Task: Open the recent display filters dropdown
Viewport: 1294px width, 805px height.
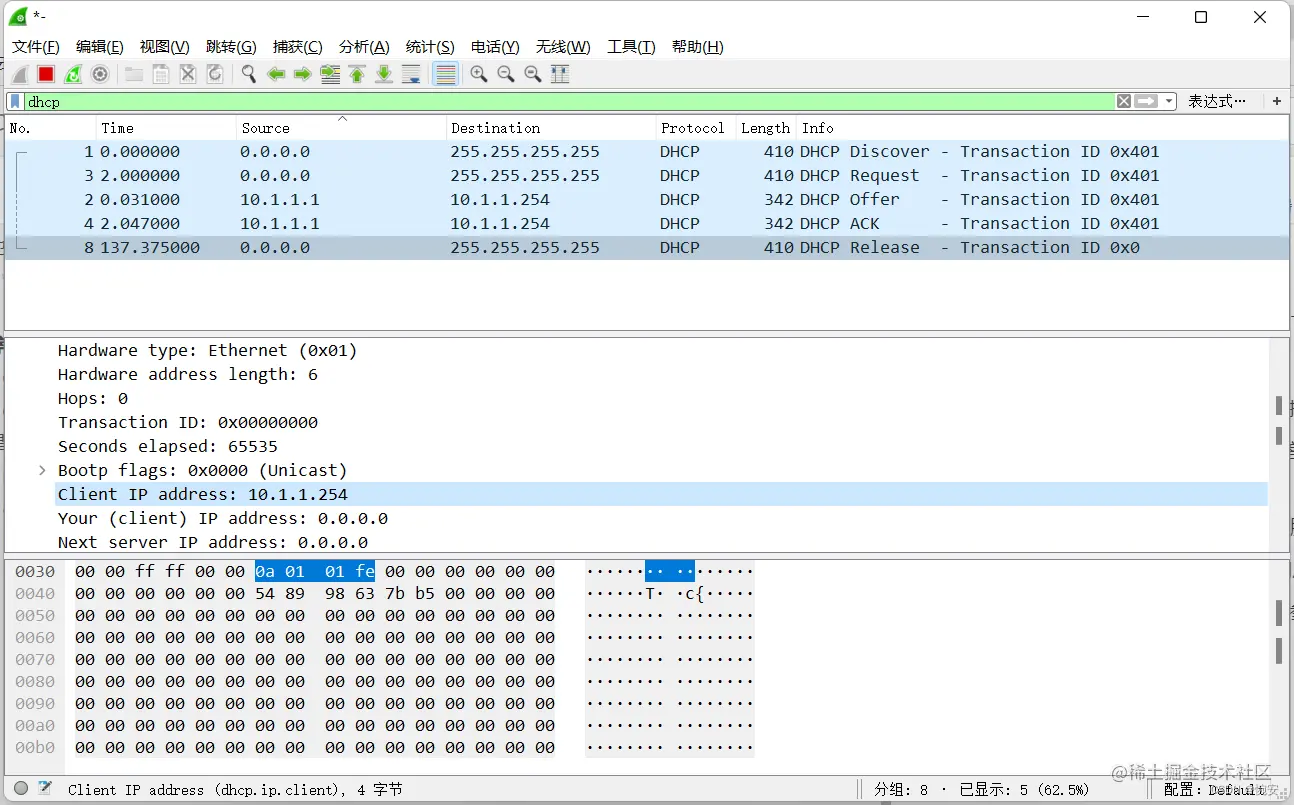Action: click(x=1169, y=101)
